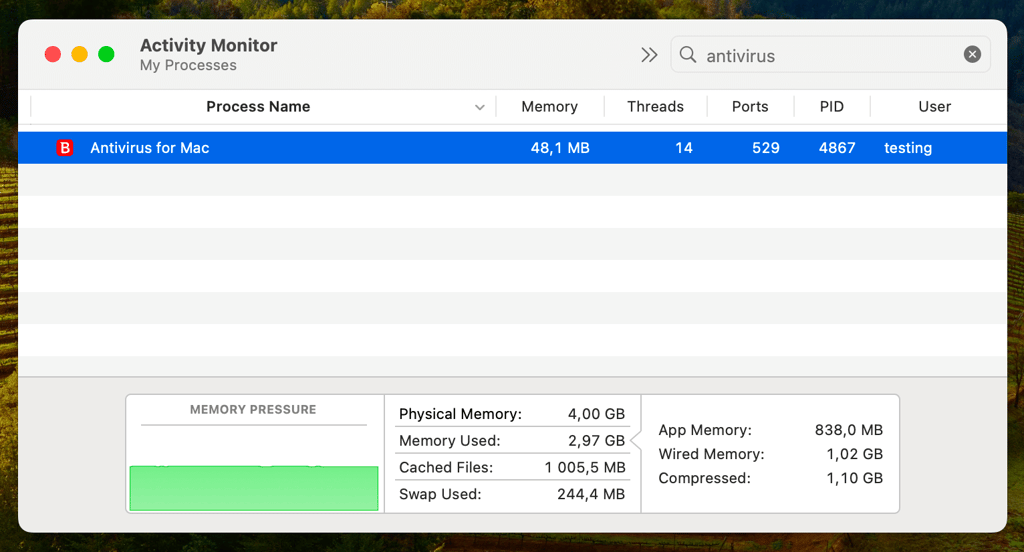
Task: Click the user value 'testing'
Action: coord(908,148)
